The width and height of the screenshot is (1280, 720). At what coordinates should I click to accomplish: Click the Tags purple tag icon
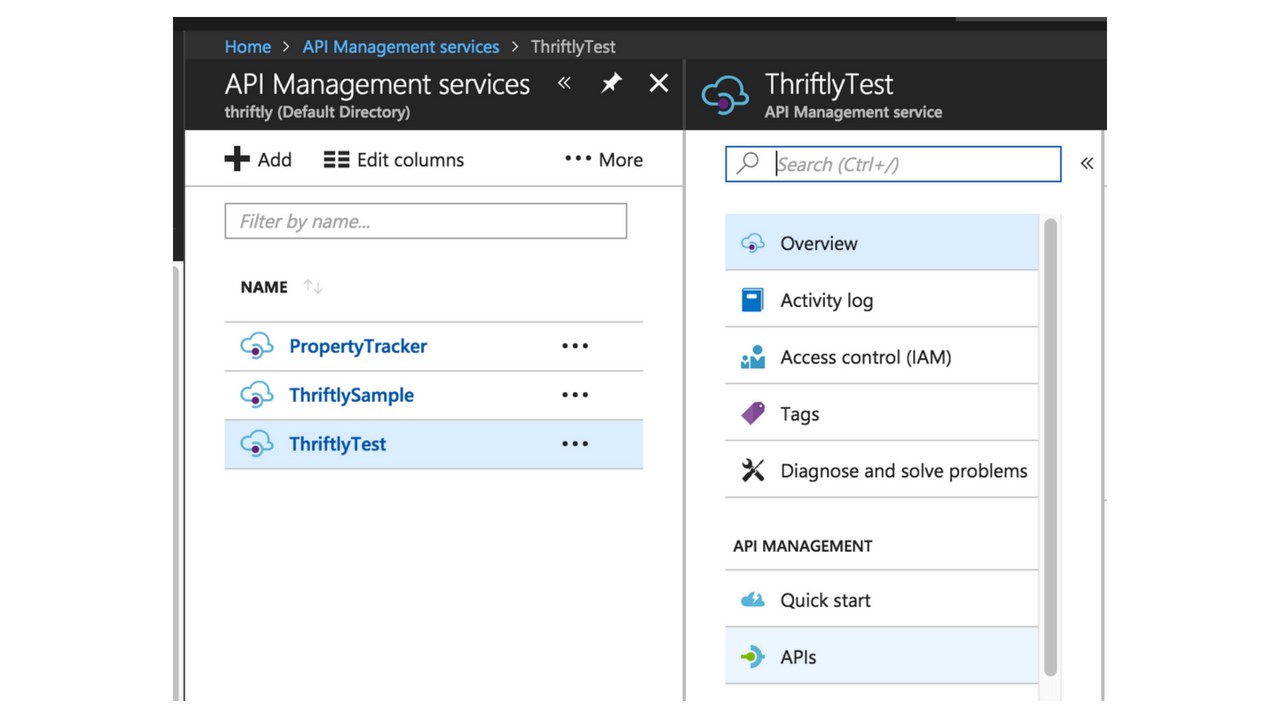point(753,413)
